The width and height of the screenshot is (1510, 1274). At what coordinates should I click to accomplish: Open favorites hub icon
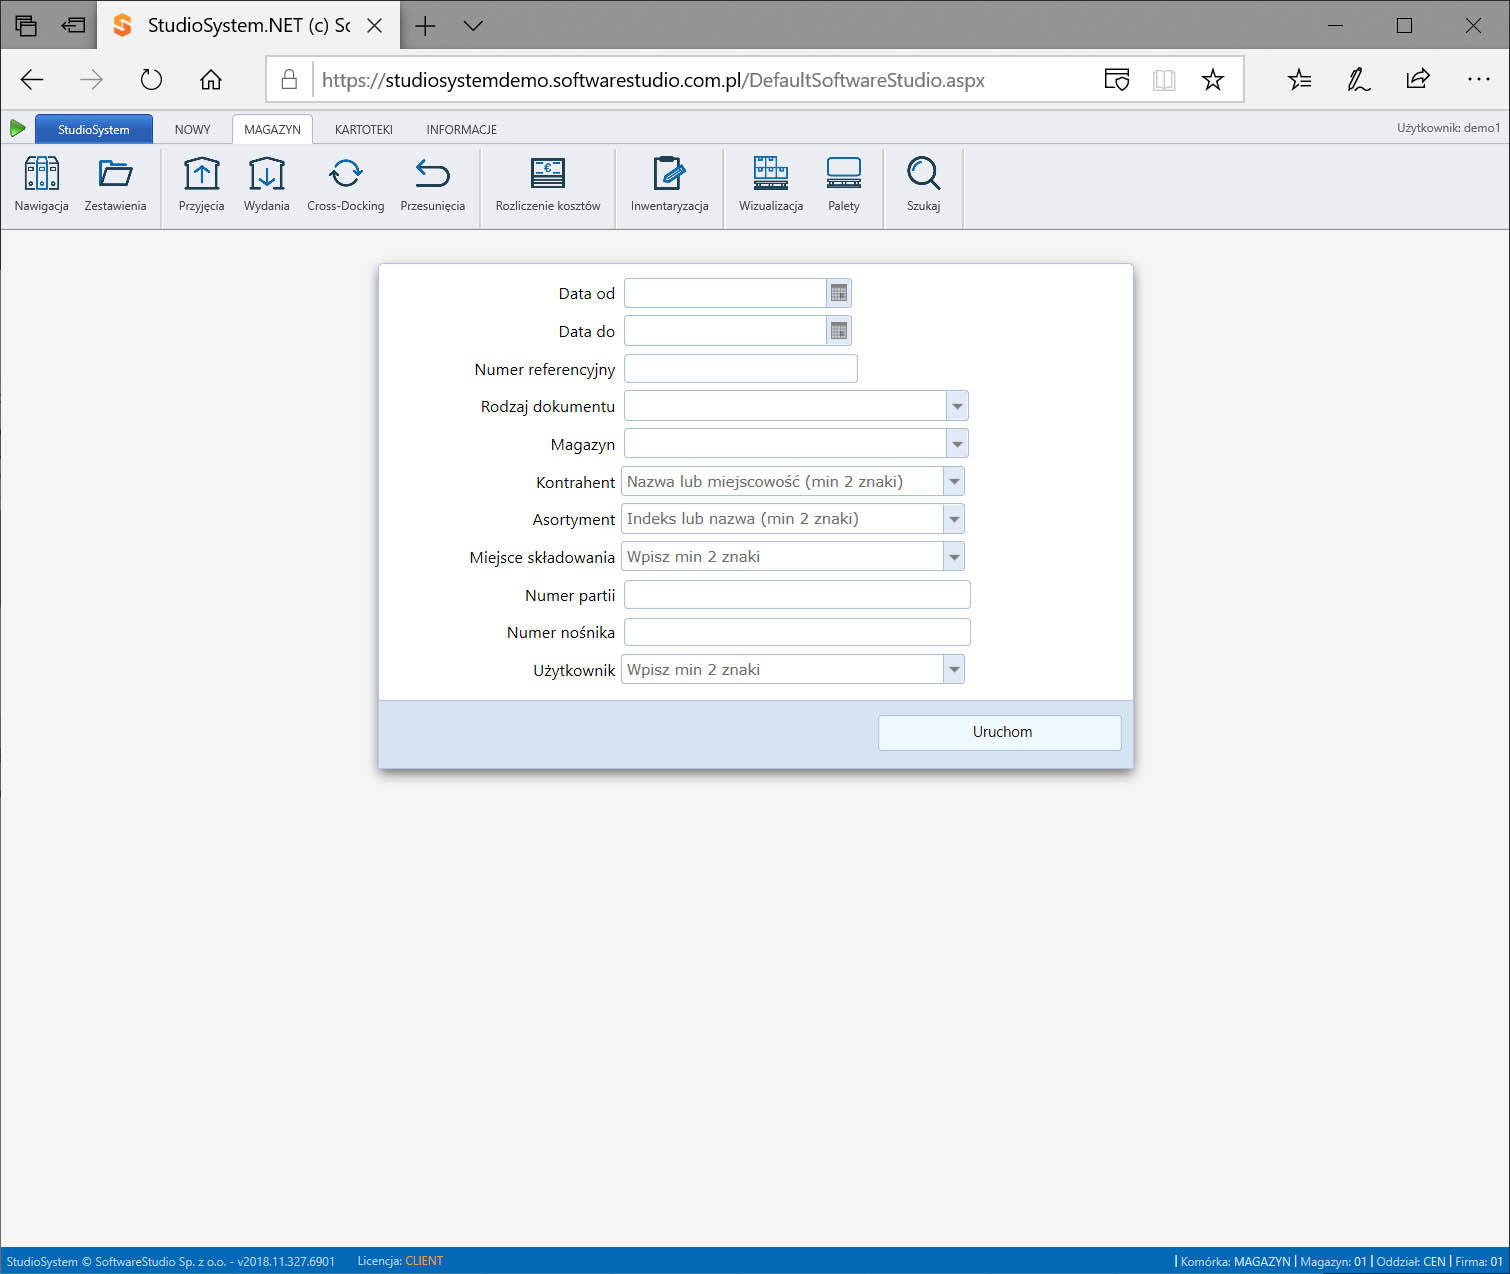click(x=1299, y=80)
